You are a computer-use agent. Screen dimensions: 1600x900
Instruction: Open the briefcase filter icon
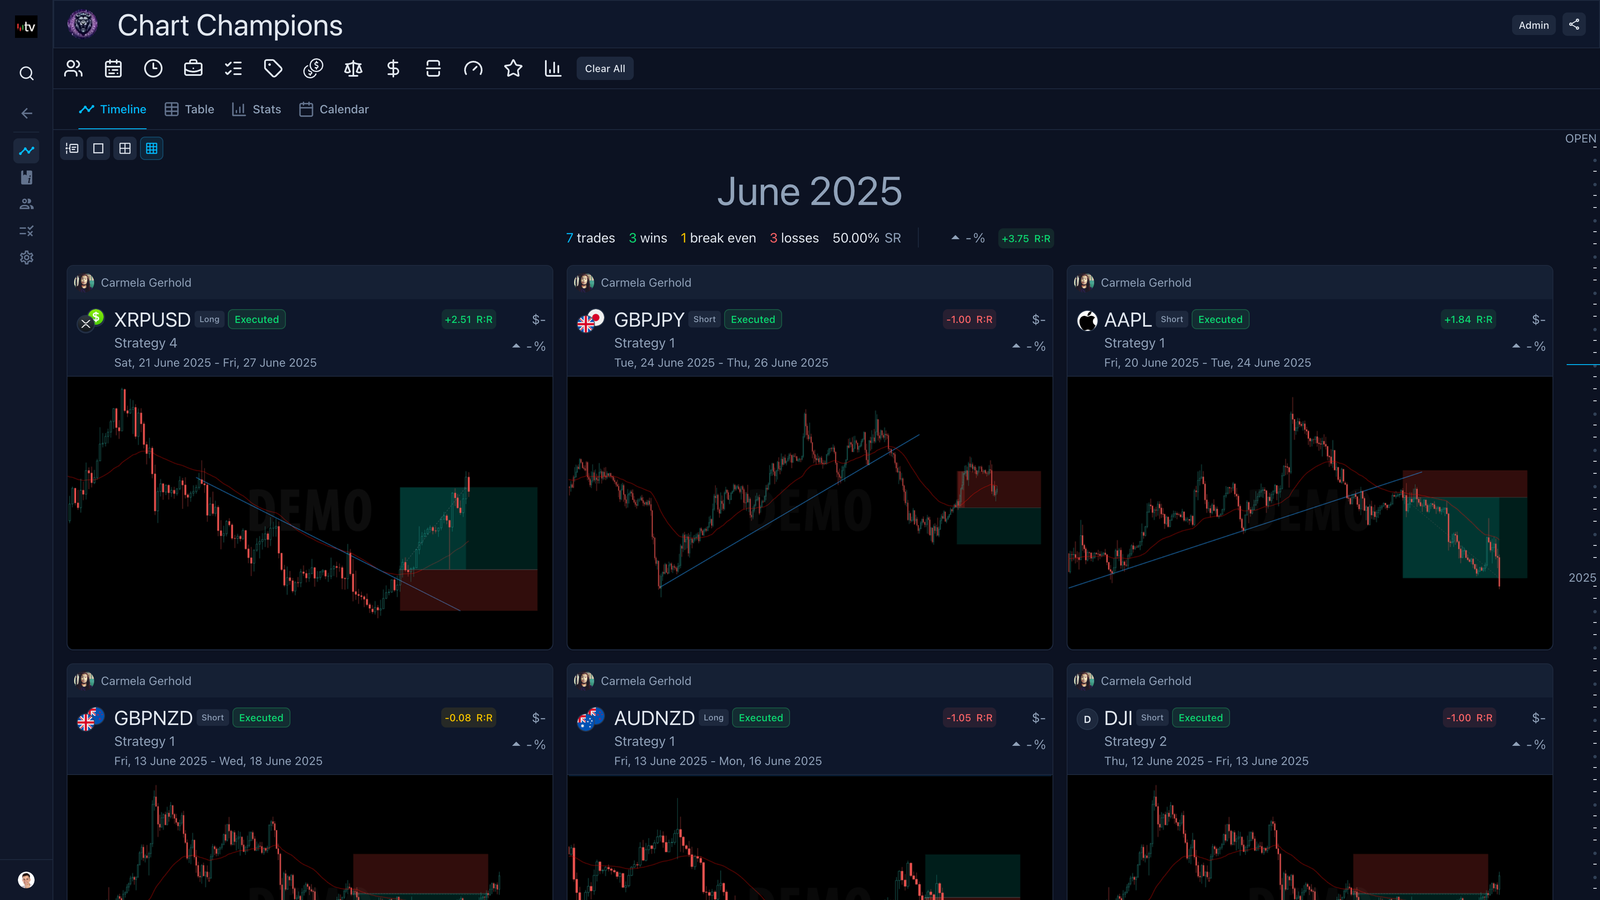(193, 68)
